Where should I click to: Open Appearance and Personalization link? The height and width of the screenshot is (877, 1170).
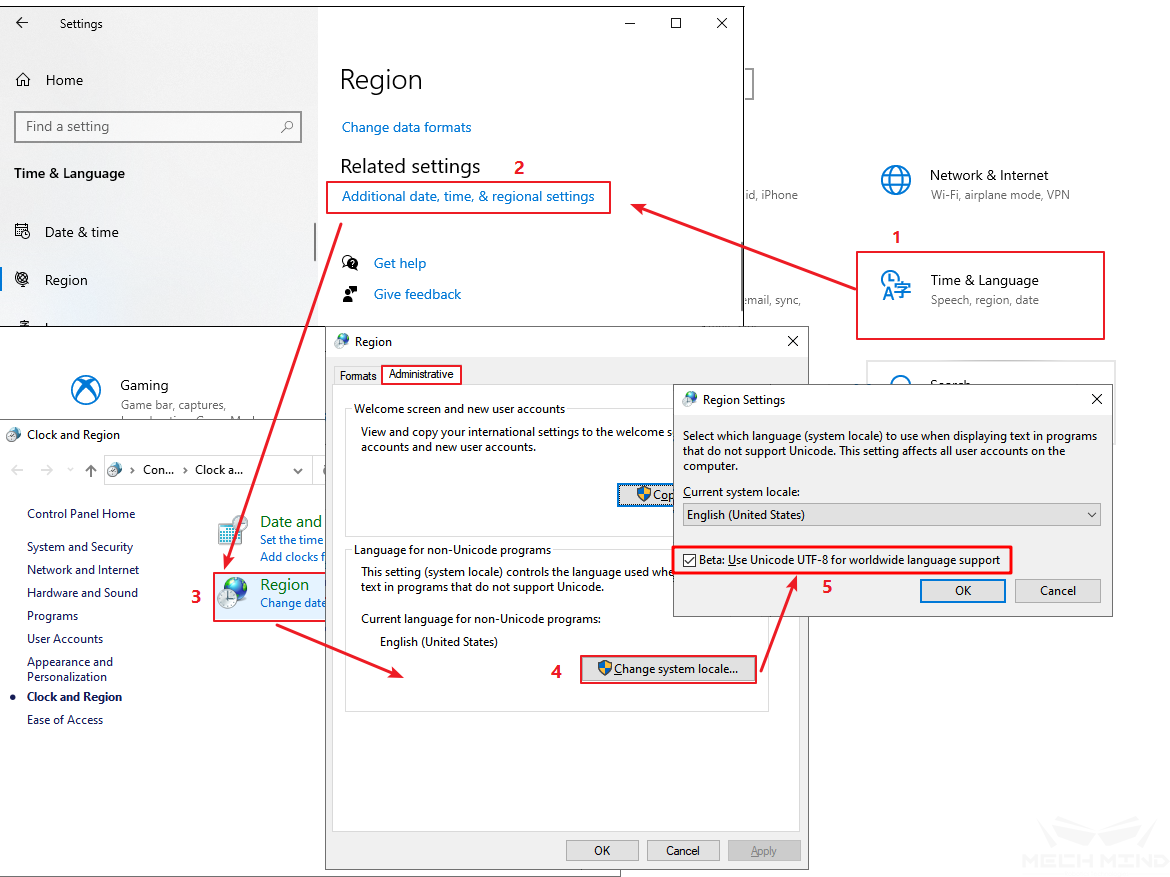pyautogui.click(x=70, y=670)
